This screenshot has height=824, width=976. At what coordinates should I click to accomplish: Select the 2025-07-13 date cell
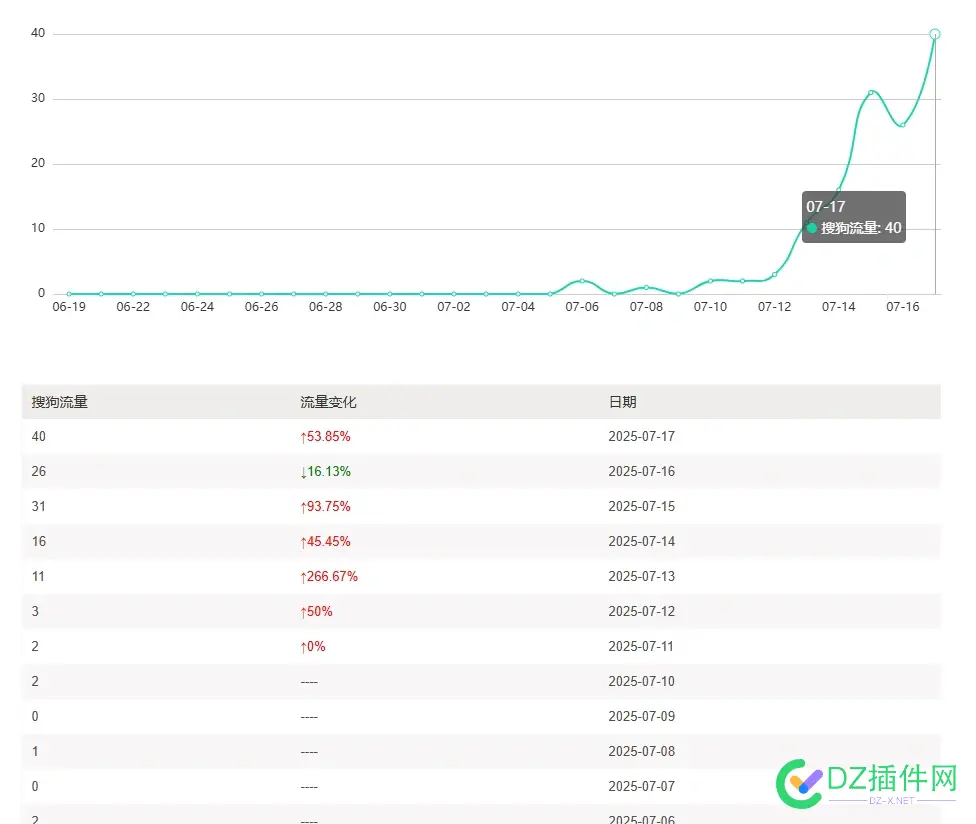point(641,576)
